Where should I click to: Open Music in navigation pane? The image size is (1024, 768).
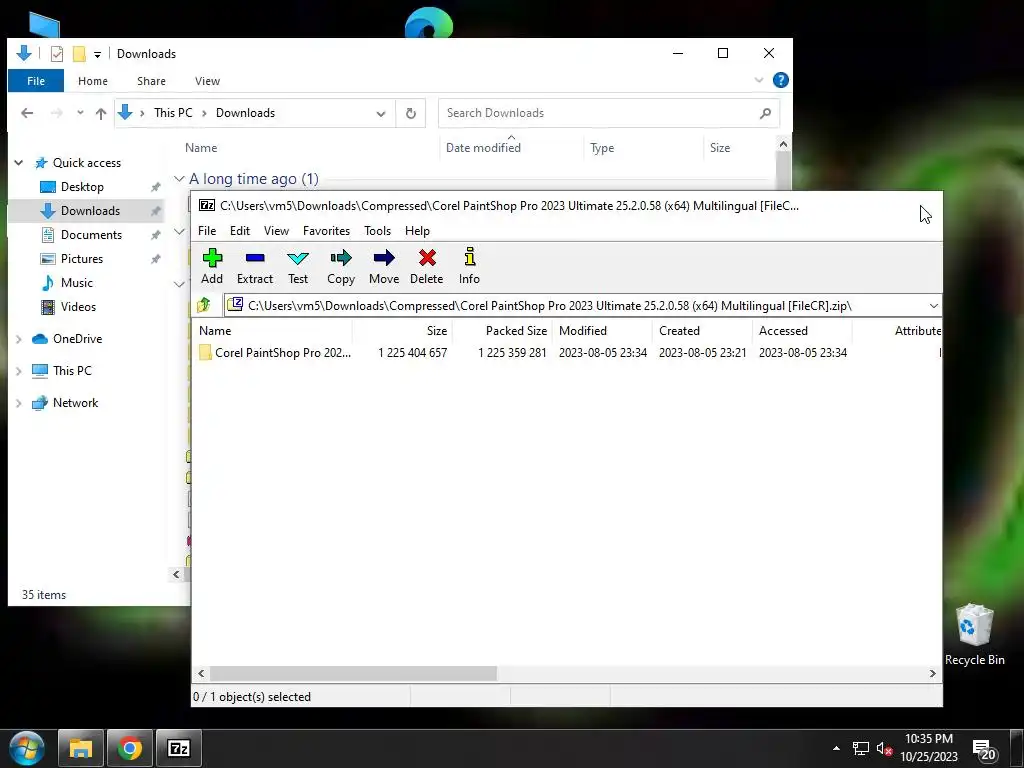(x=76, y=283)
